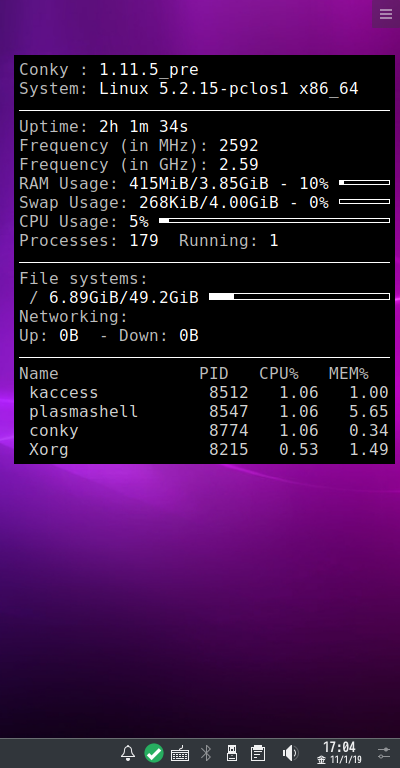The height and width of the screenshot is (768, 400).
Task: Click the Swap Usage progress bar
Action: click(x=364, y=201)
